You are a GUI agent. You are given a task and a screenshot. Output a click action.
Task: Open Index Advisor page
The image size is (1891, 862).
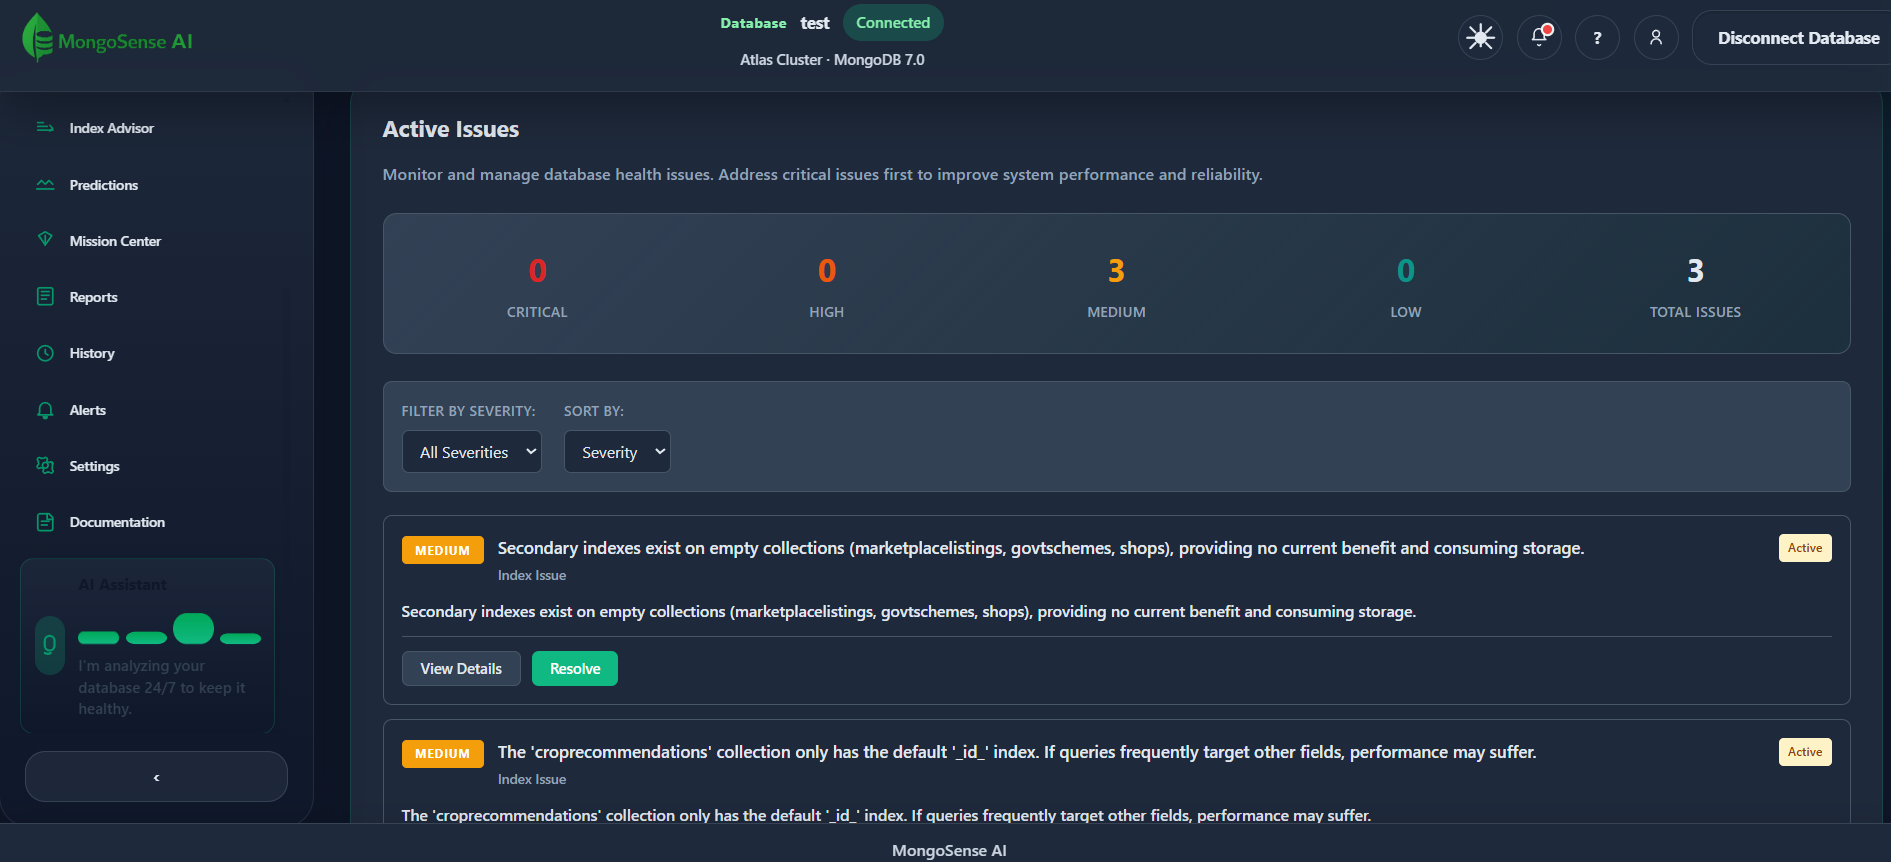[x=112, y=128]
